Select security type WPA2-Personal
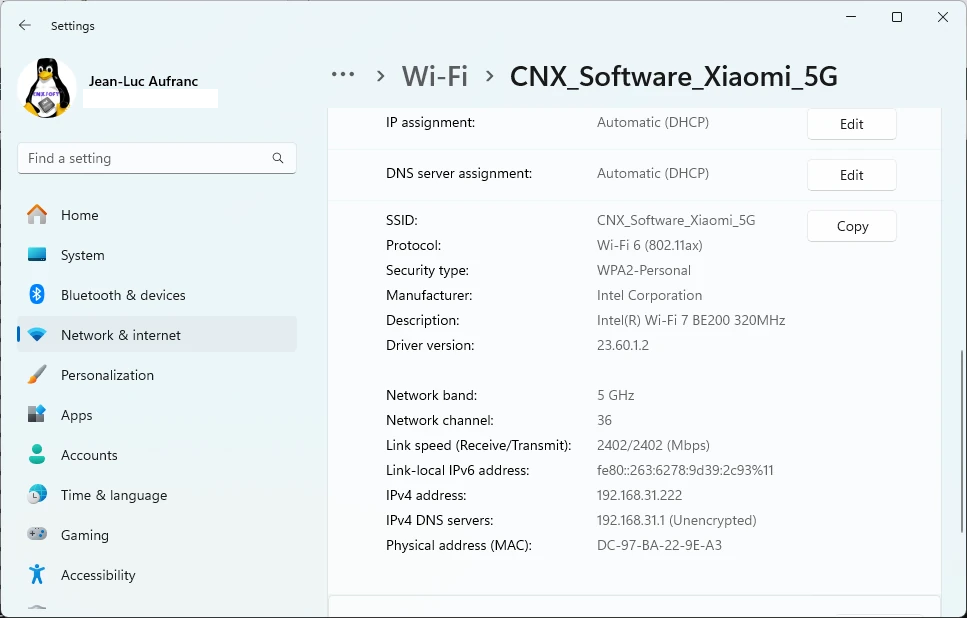 644,270
